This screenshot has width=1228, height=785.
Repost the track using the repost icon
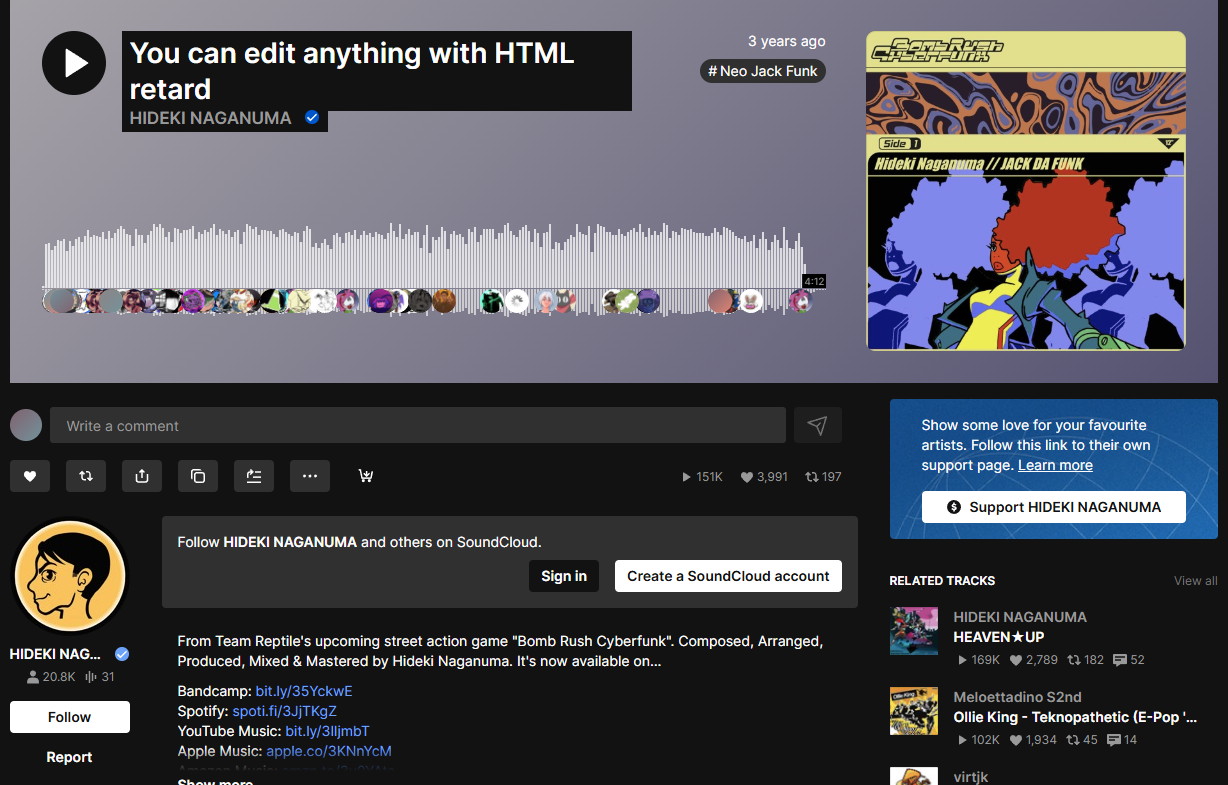(x=86, y=476)
